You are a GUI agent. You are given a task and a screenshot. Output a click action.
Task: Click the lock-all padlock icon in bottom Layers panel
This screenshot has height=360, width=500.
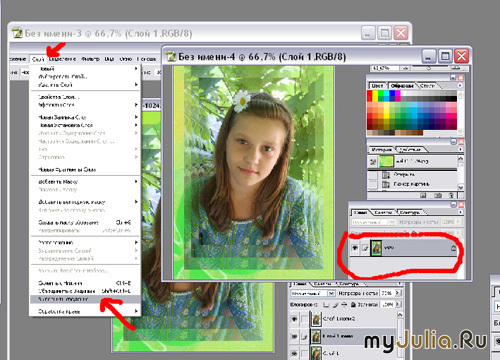point(353,305)
